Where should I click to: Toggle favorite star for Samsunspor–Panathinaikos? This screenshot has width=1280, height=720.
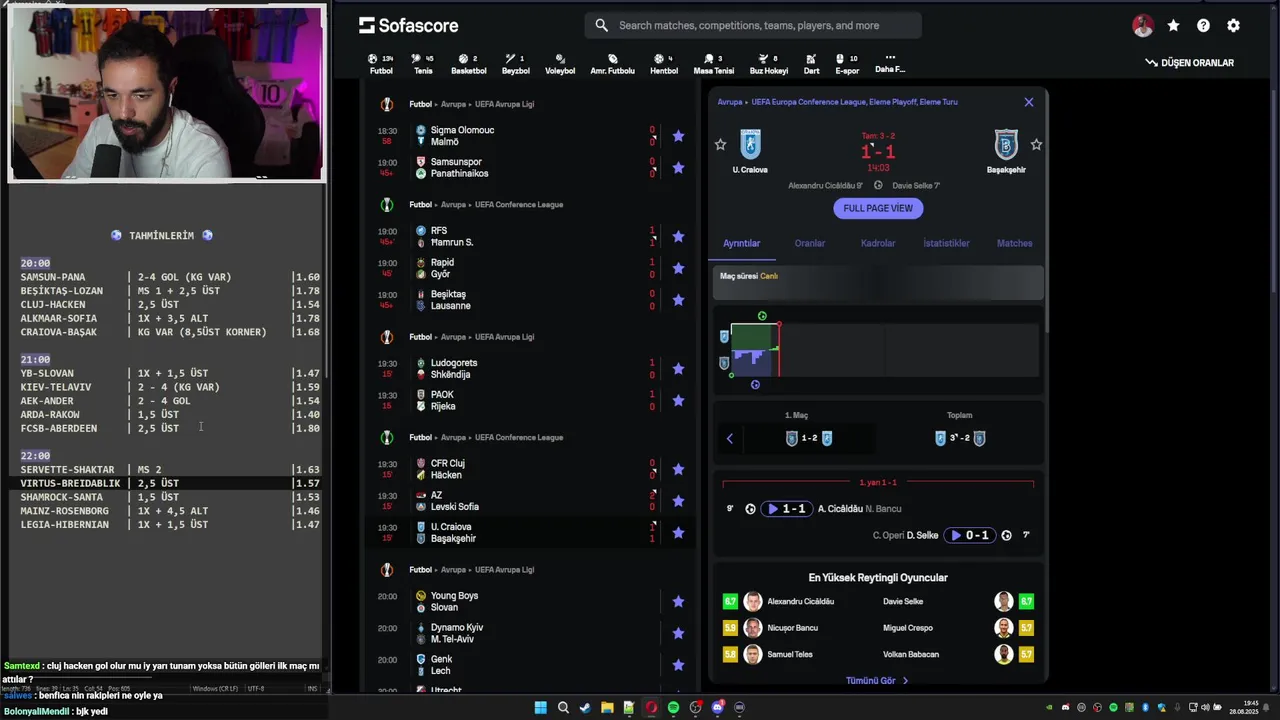pos(678,168)
